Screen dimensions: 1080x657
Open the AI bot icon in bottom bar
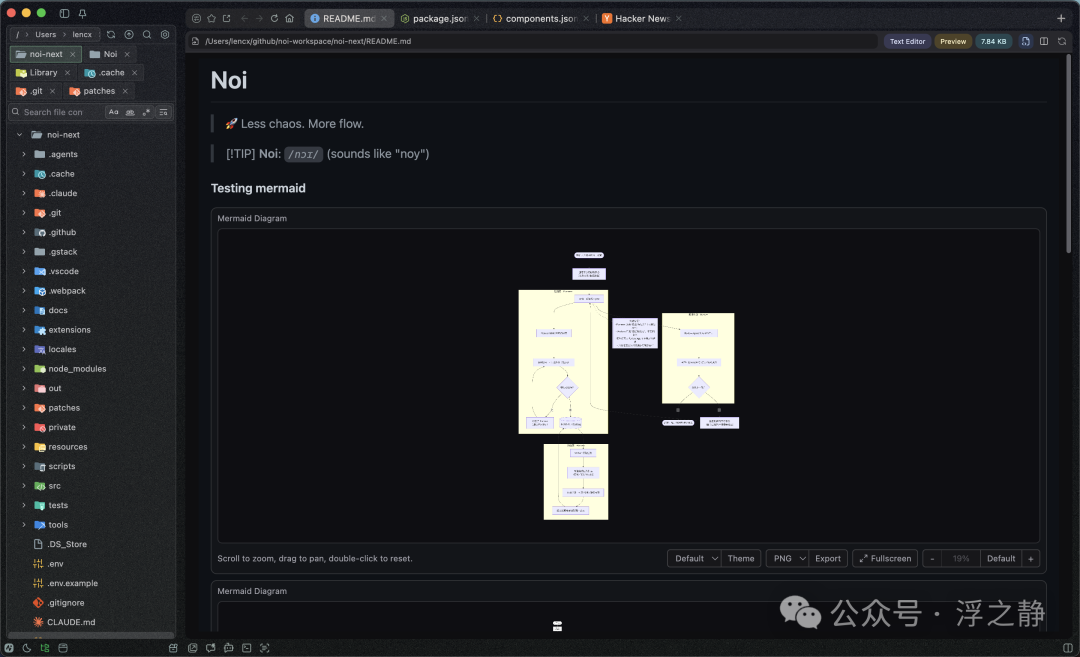coord(229,648)
